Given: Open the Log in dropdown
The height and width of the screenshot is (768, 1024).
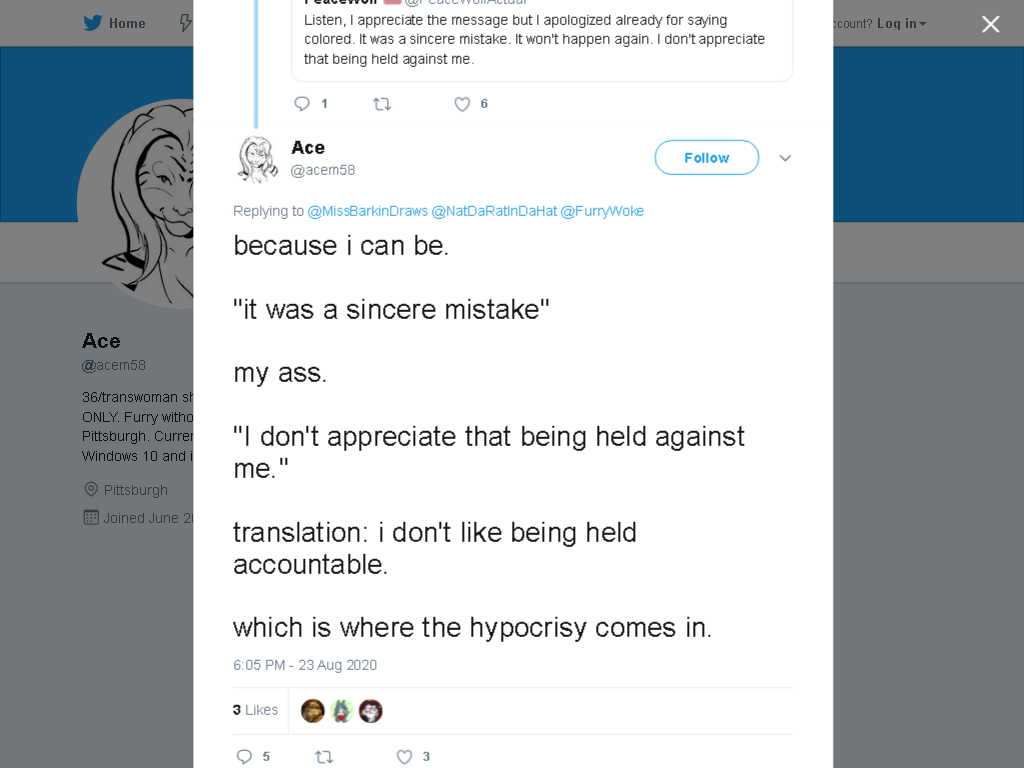Looking at the screenshot, I should [x=901, y=24].
